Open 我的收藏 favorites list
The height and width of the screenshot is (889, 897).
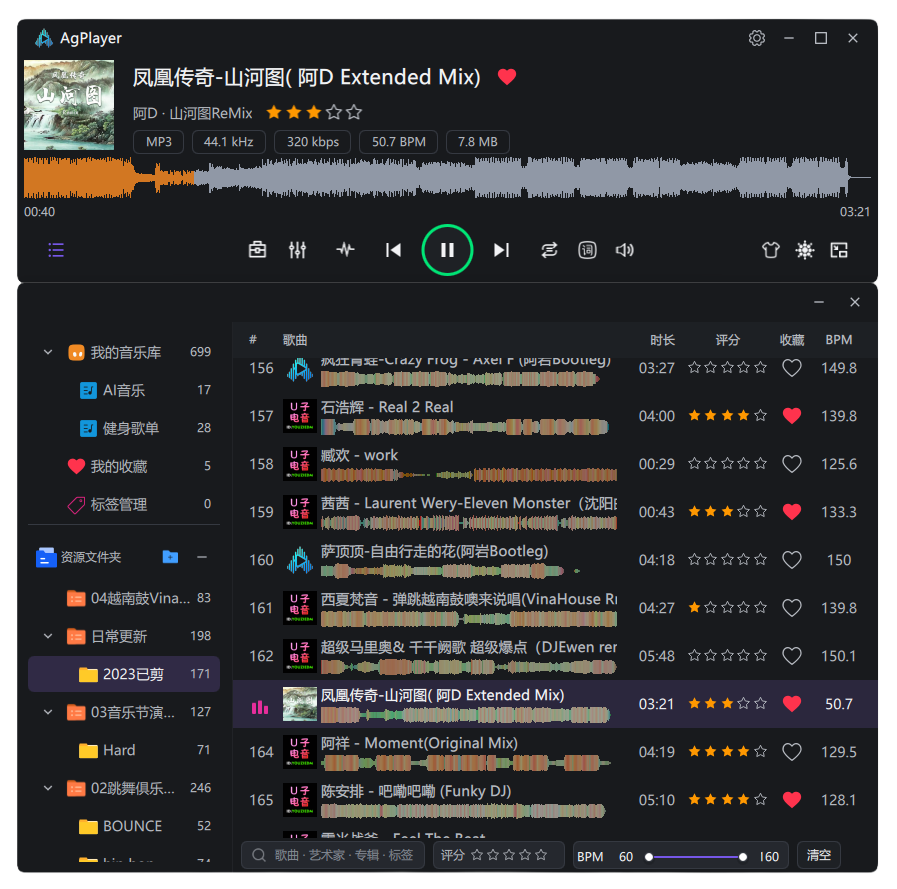click(124, 466)
